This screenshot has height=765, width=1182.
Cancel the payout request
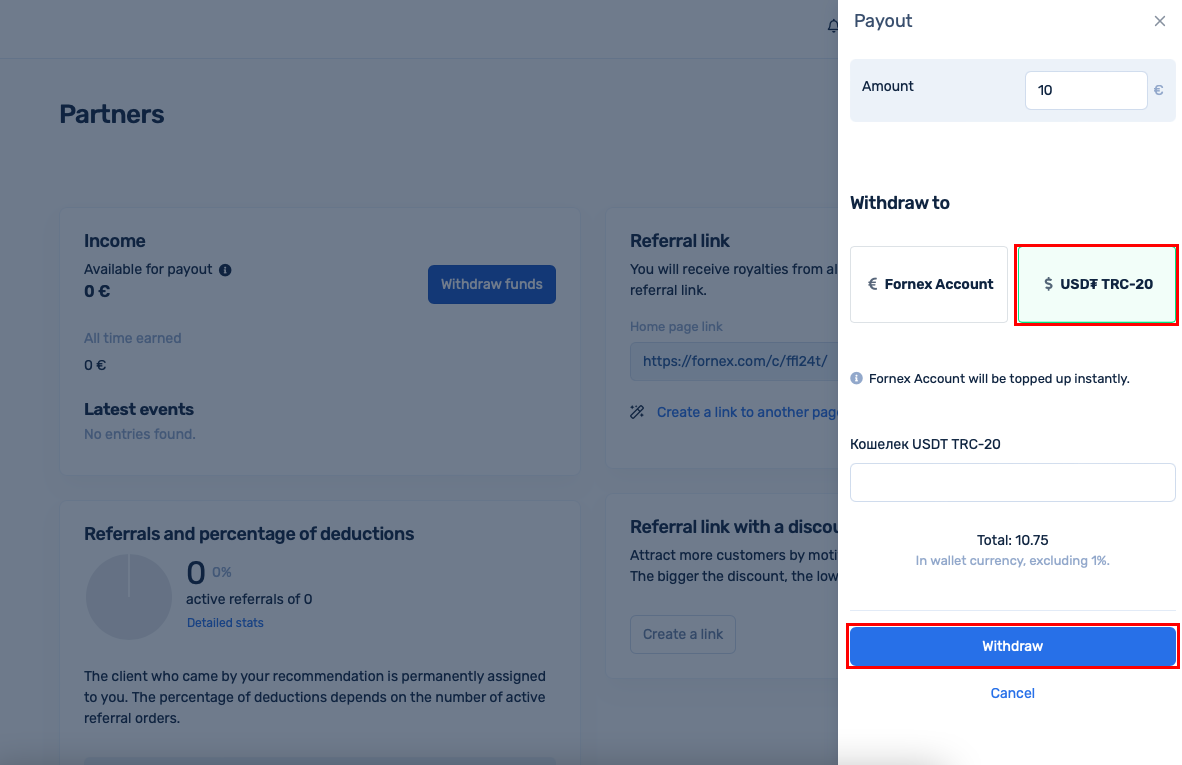(1012, 693)
